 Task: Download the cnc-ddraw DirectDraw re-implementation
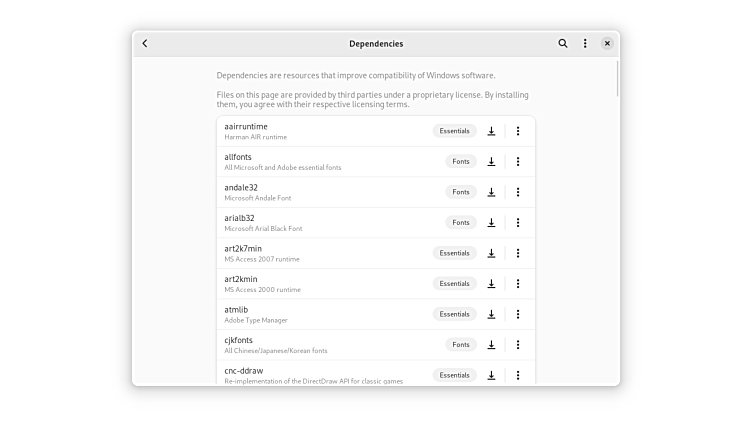click(491, 375)
